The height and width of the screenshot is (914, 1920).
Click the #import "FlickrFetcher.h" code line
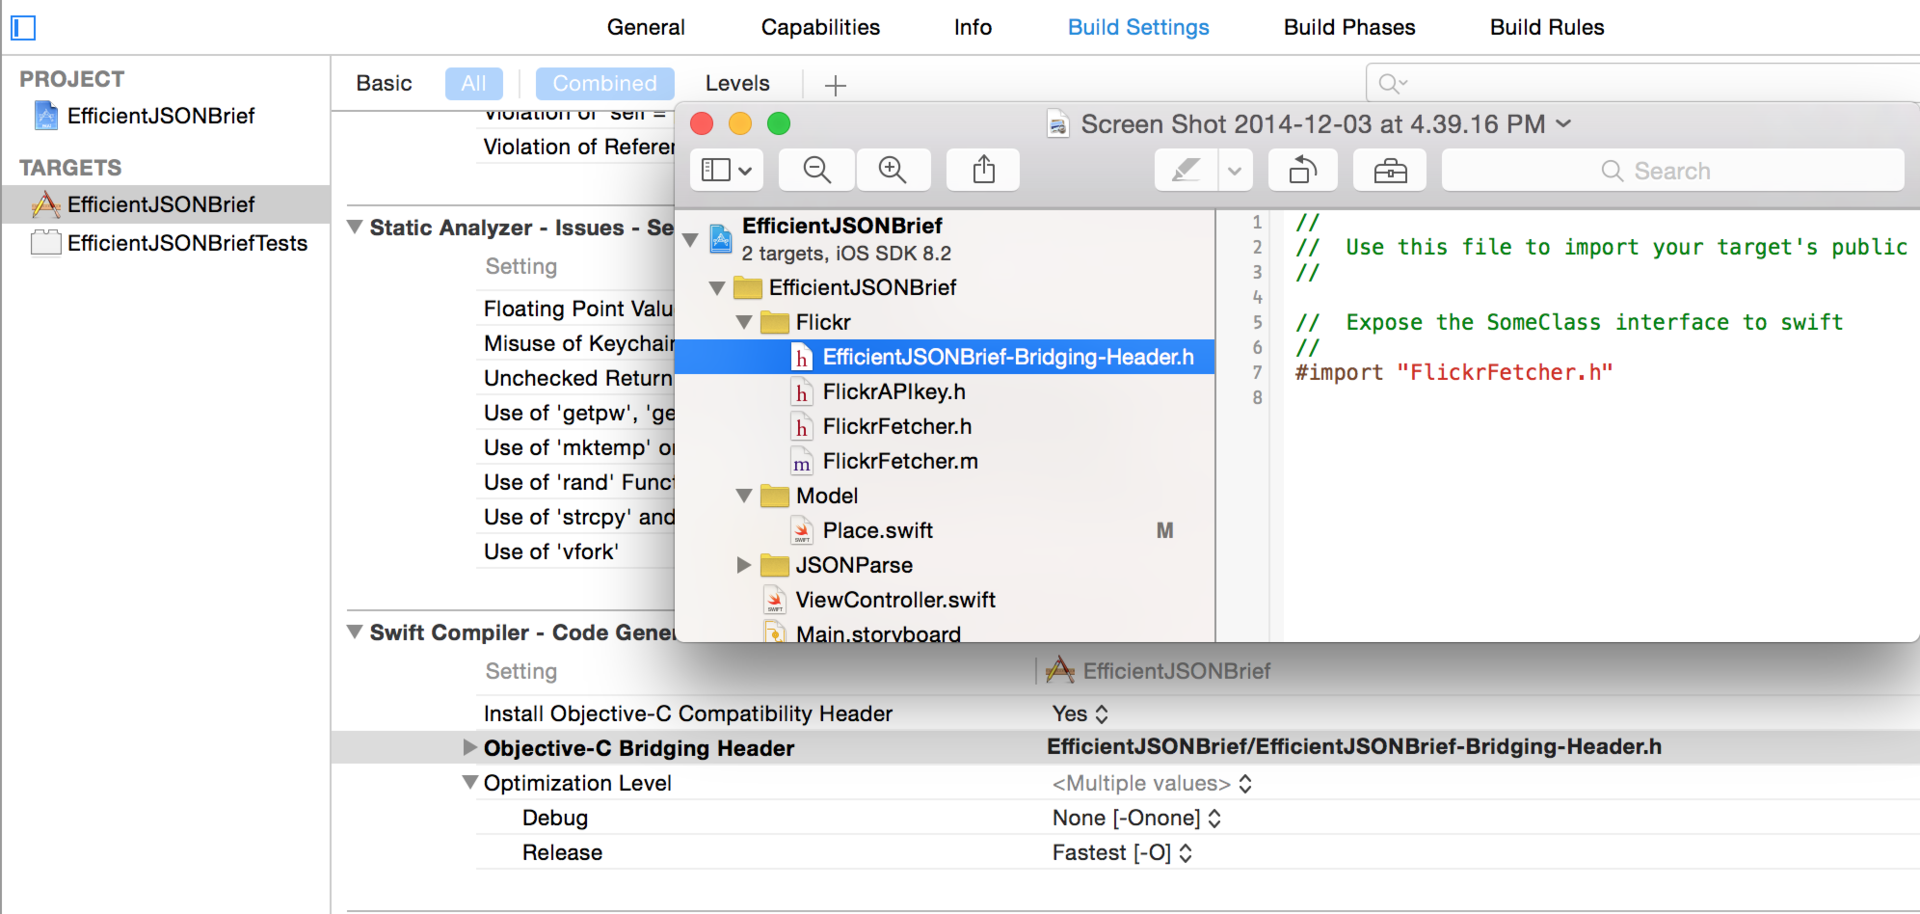(x=1454, y=373)
